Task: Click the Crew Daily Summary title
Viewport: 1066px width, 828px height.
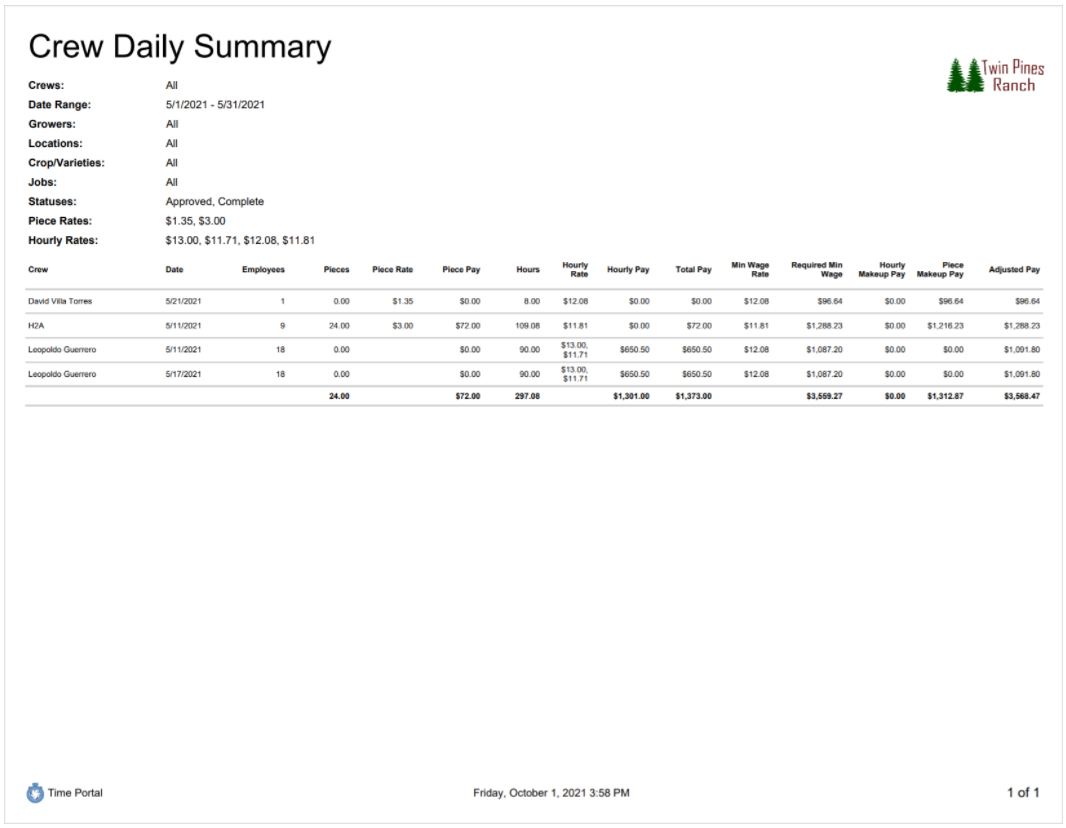Action: point(179,47)
